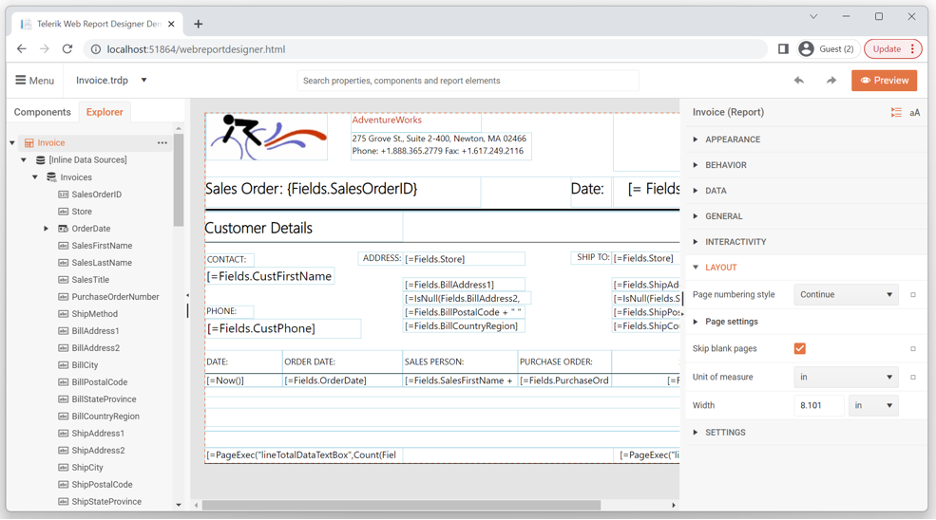Click the Preview button

[x=884, y=81]
